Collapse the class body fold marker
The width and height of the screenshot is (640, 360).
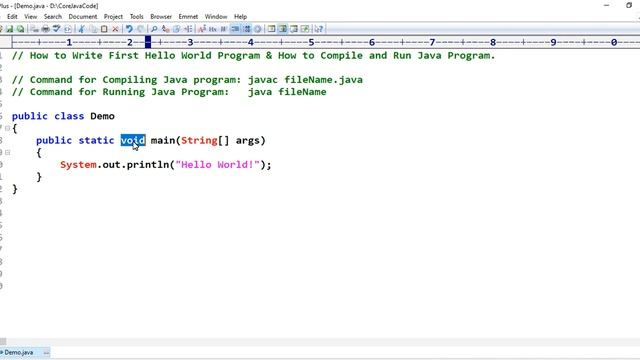7,128
